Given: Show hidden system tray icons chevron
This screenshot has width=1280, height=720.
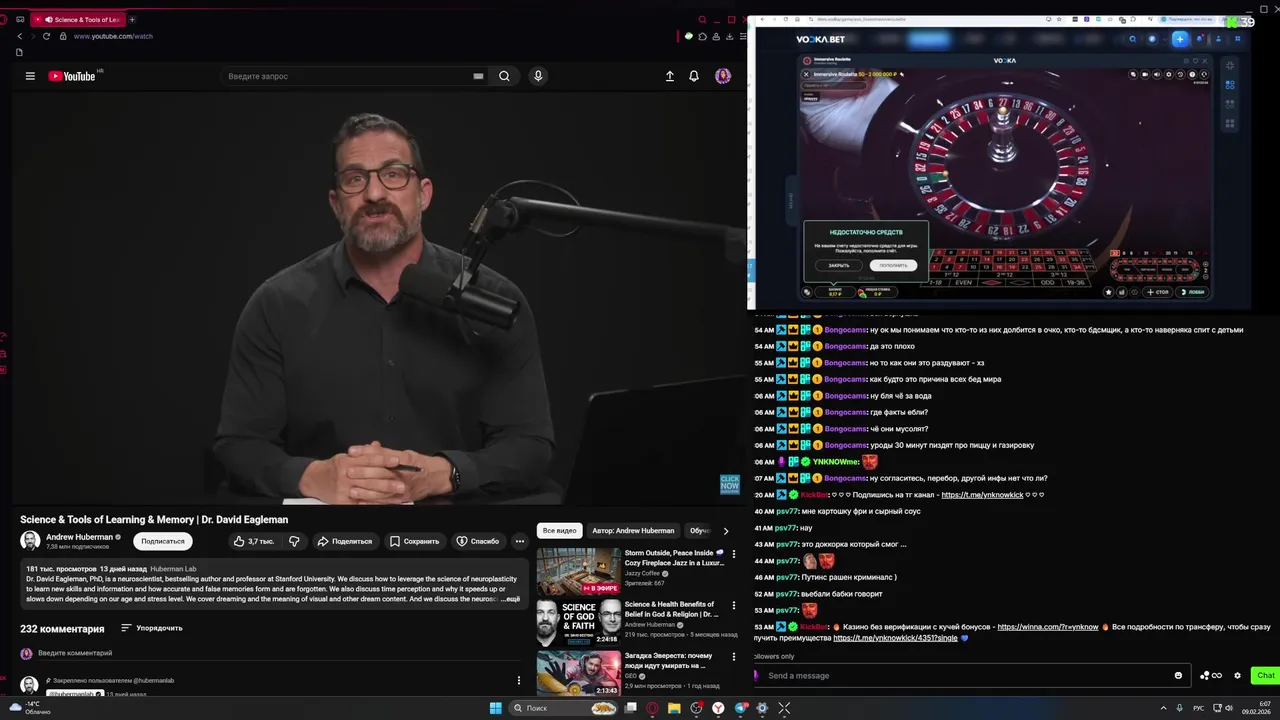Looking at the screenshot, I should click(1163, 708).
